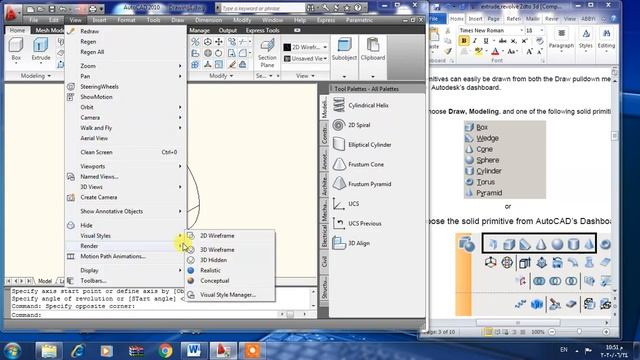640x360 pixels.
Task: Expand Camera submenu in View menu
Action: tap(126, 118)
